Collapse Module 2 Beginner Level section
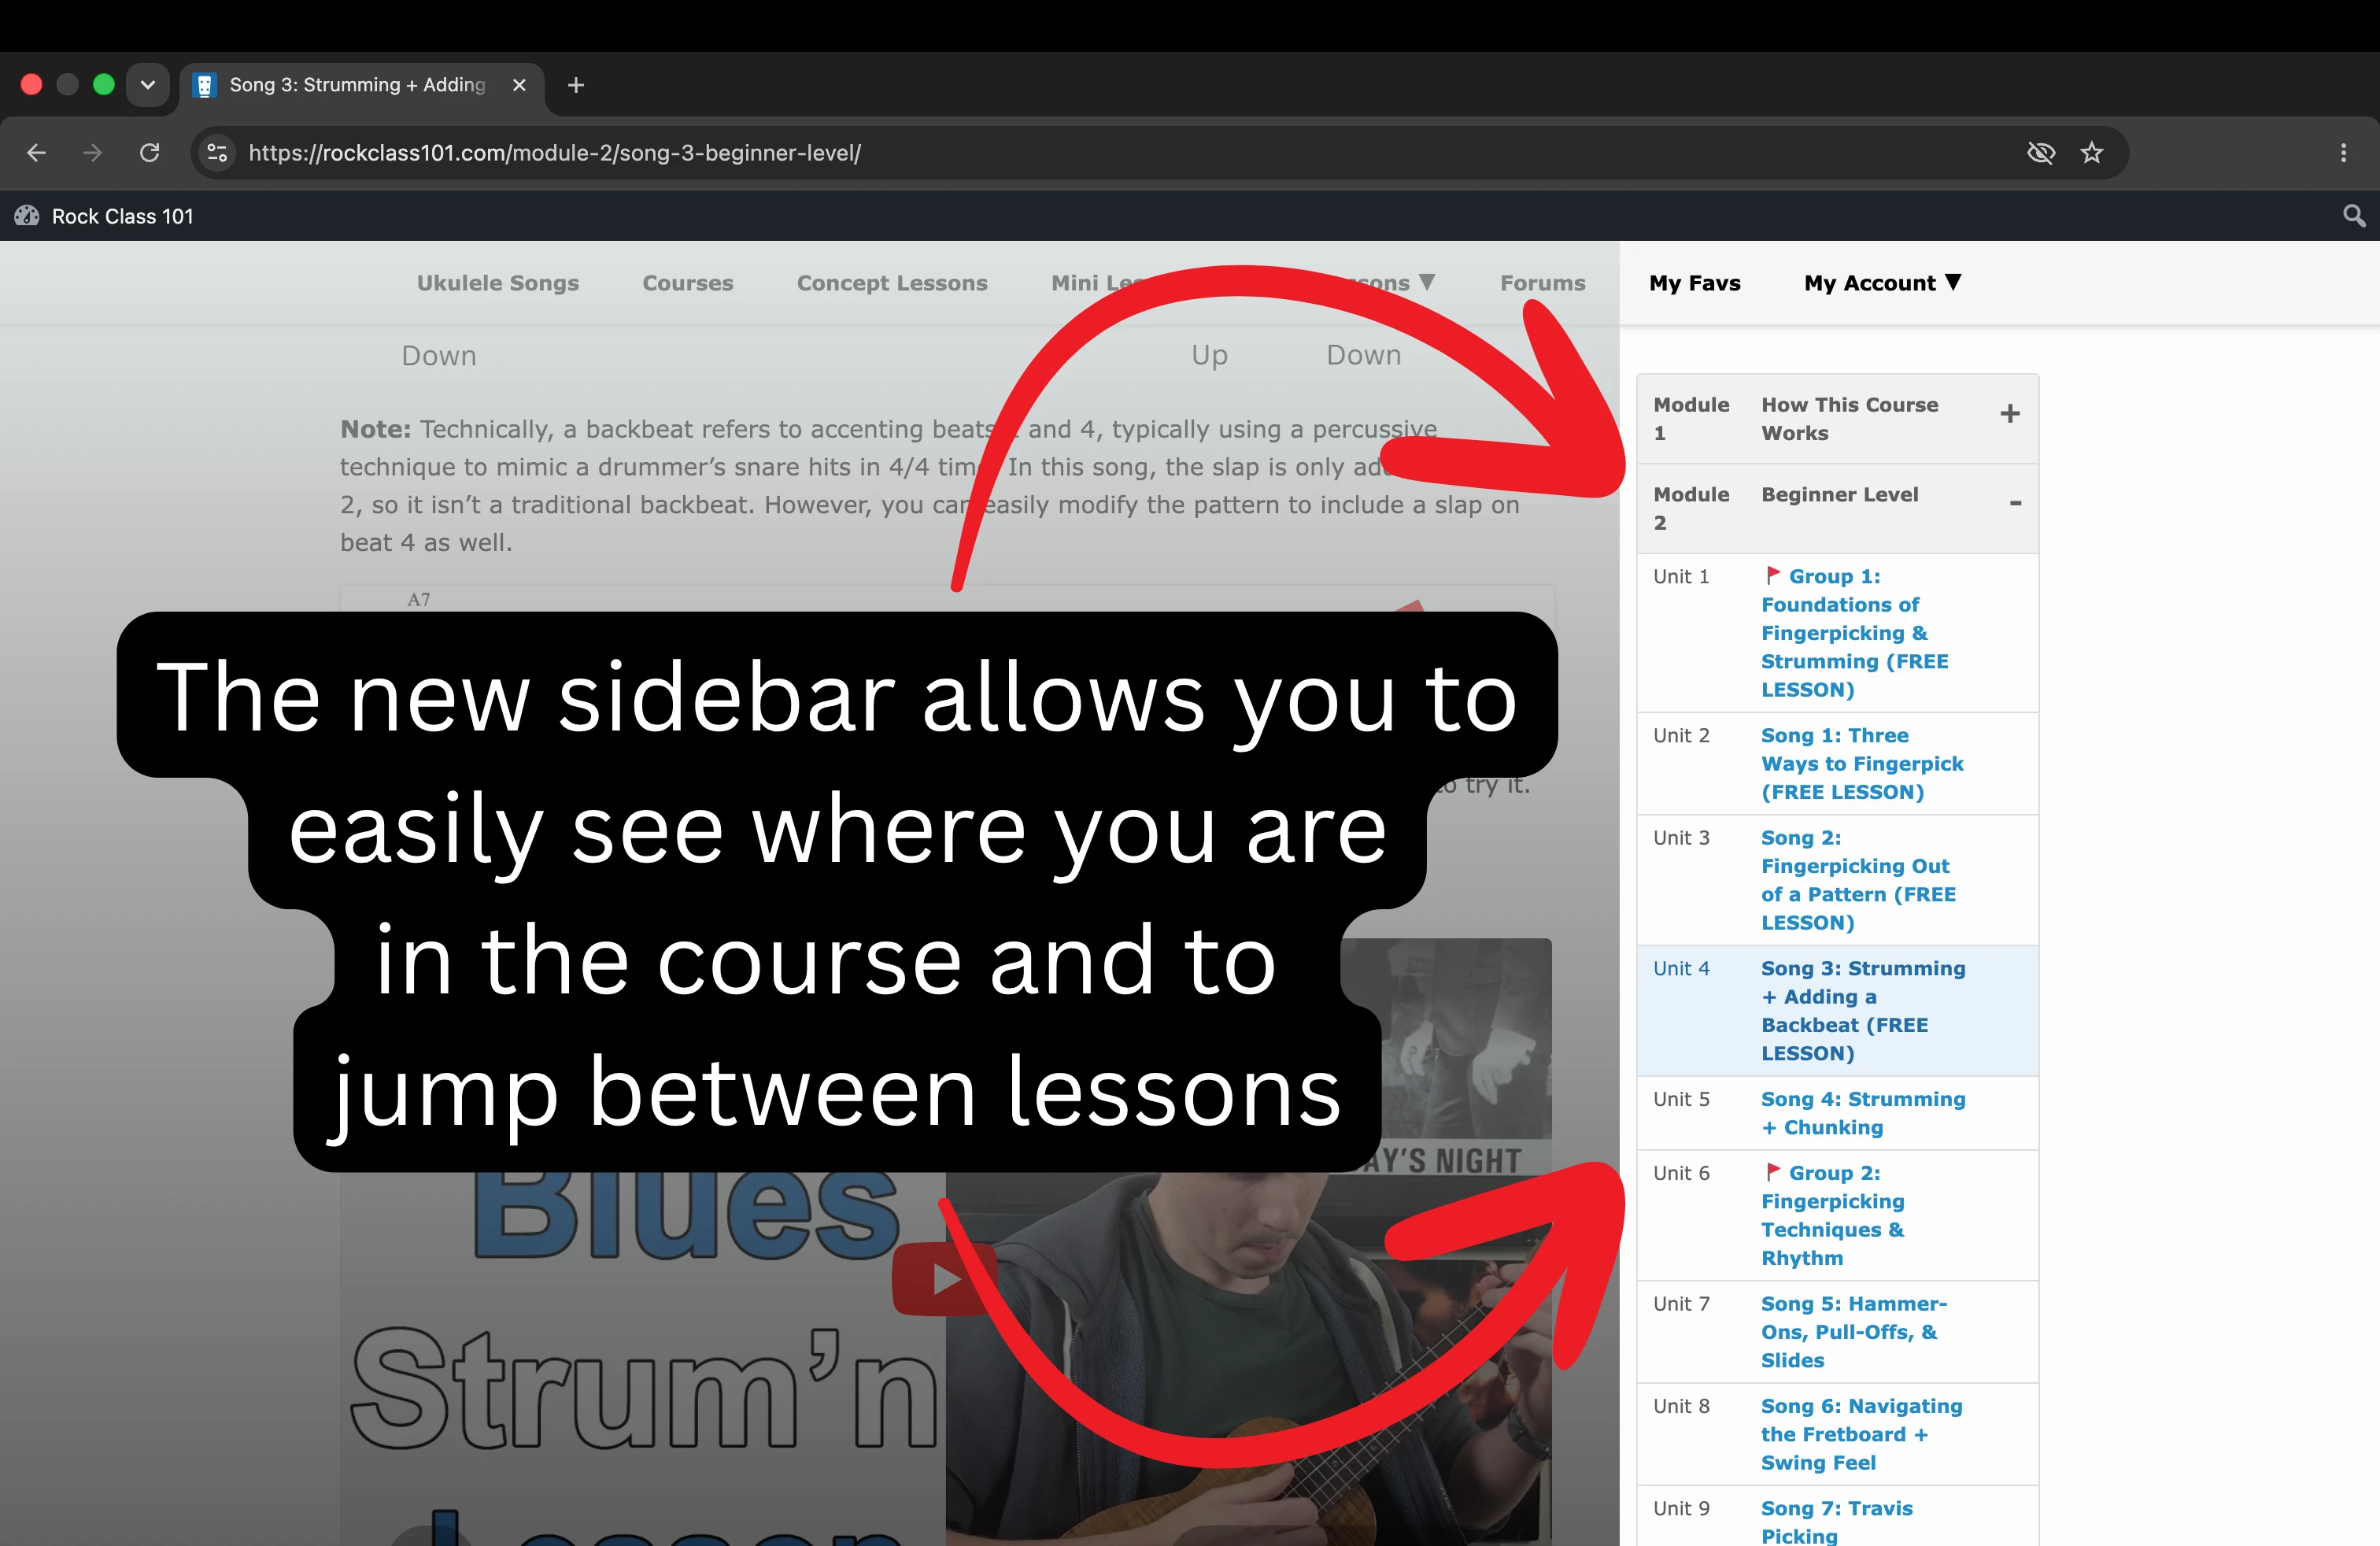This screenshot has width=2380, height=1546. click(2015, 503)
